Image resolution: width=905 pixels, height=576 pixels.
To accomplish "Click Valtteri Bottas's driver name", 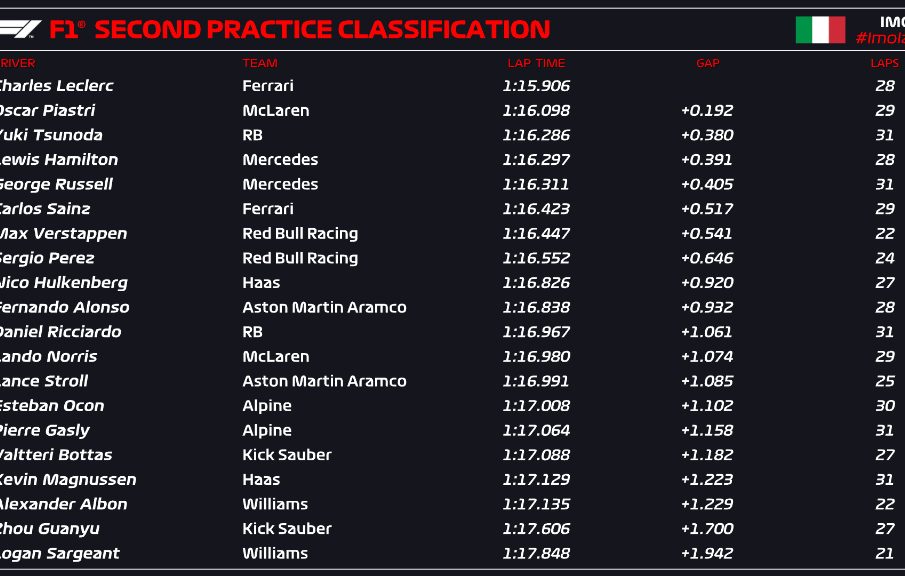I will click(55, 455).
